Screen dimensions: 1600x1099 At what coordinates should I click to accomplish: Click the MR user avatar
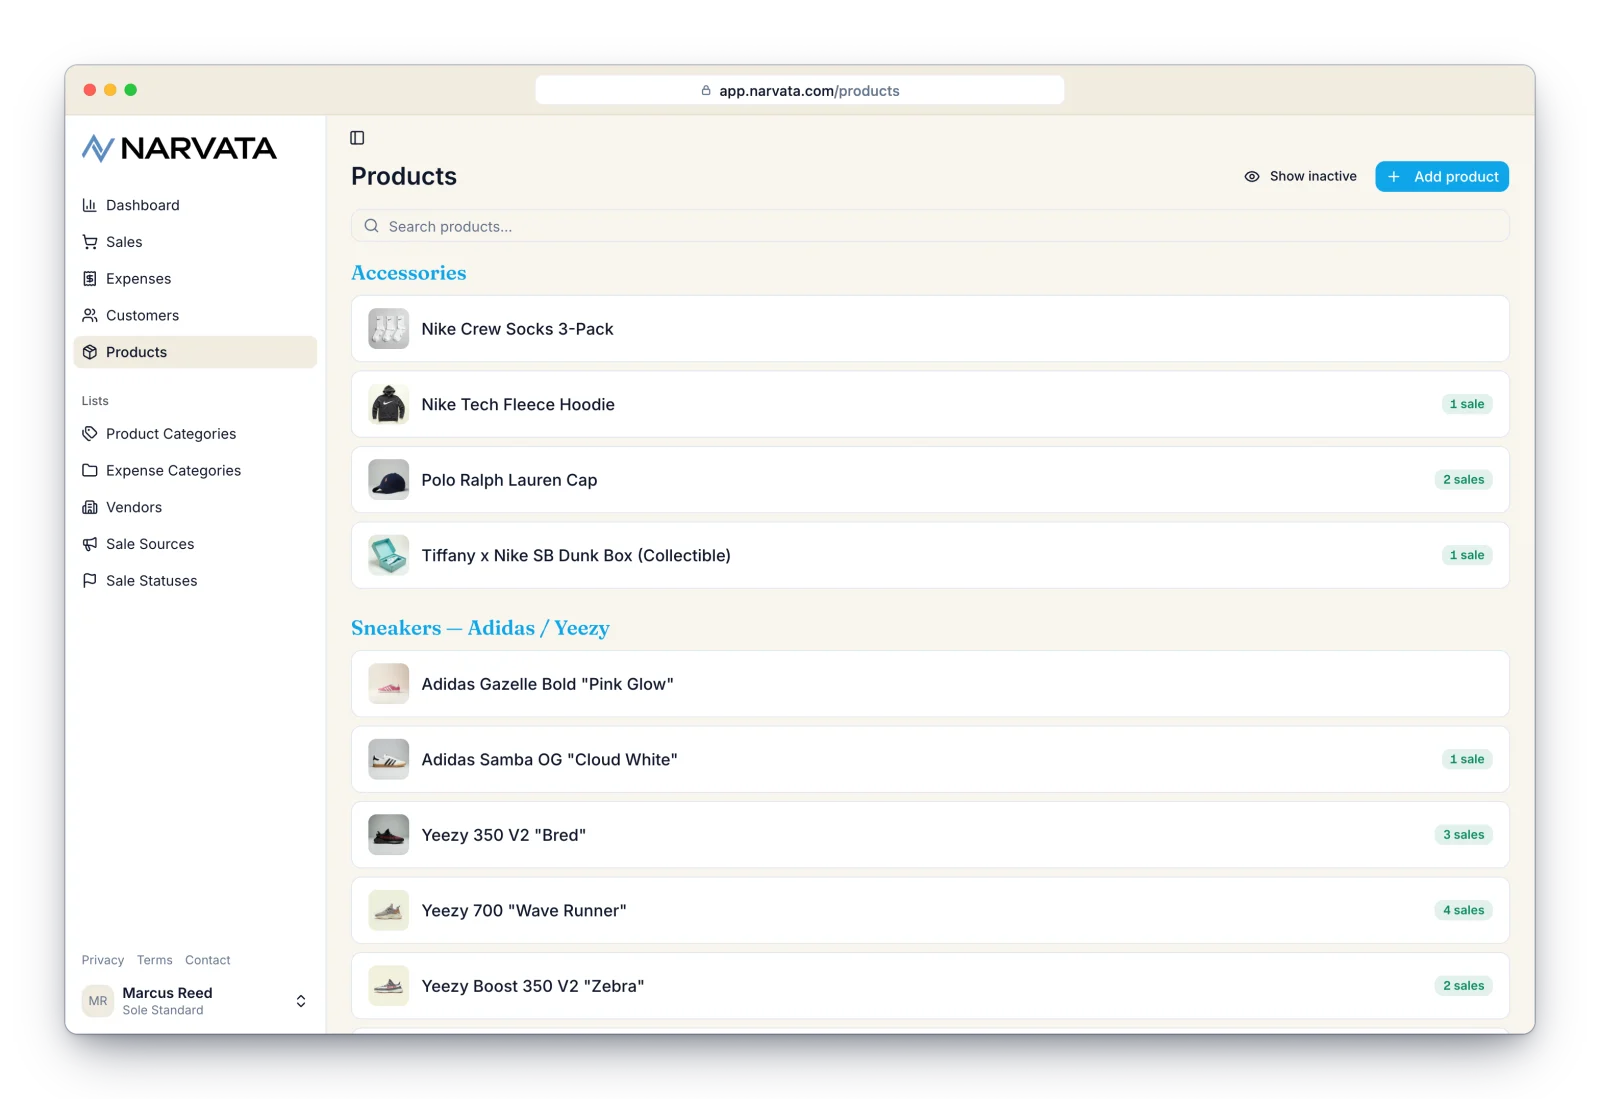(x=98, y=1000)
